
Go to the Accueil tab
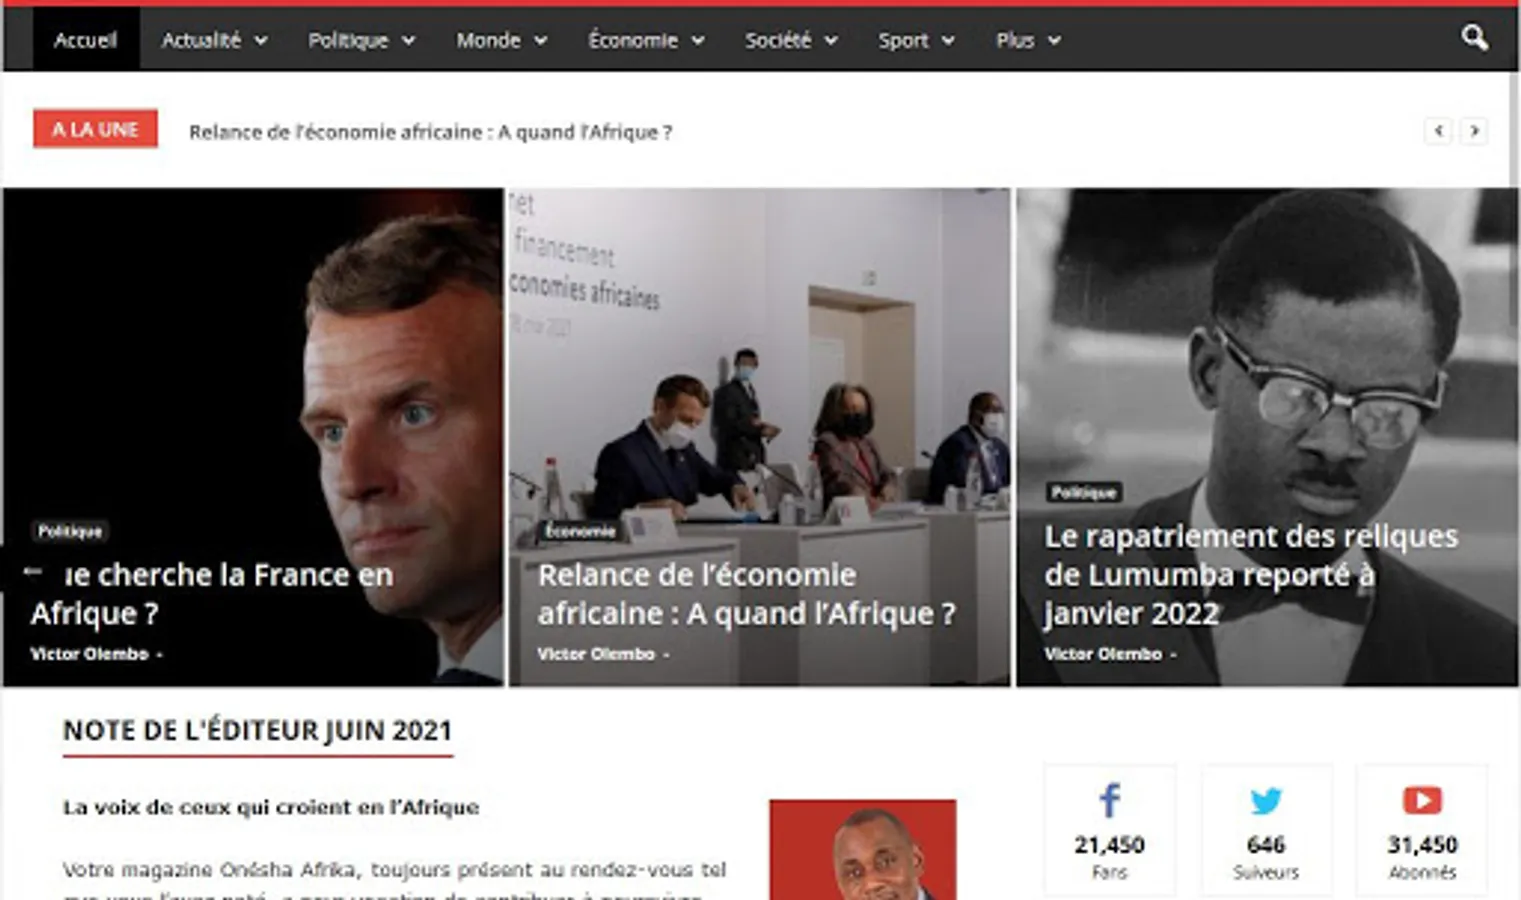tap(86, 40)
